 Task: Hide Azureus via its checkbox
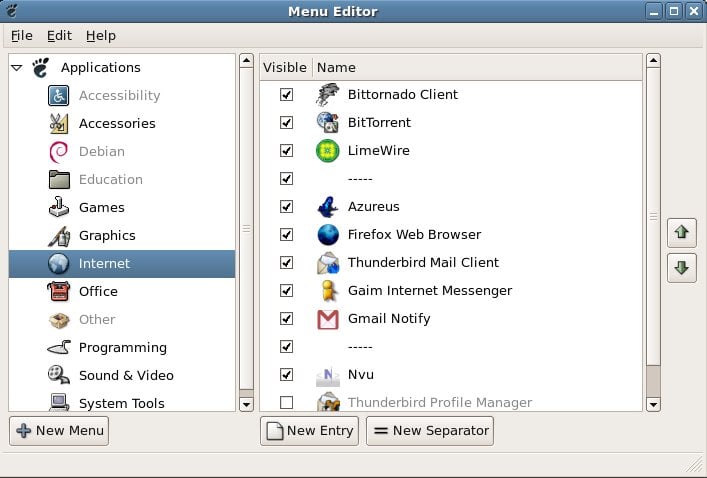(286, 207)
